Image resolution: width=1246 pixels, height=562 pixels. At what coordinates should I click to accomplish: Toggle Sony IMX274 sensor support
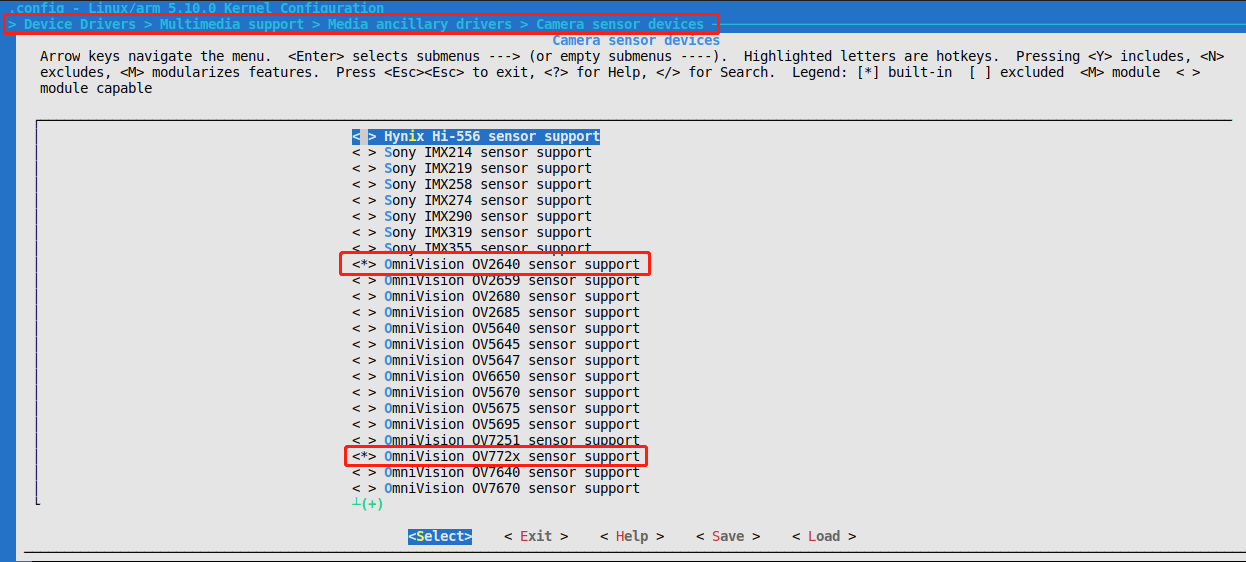(472, 200)
